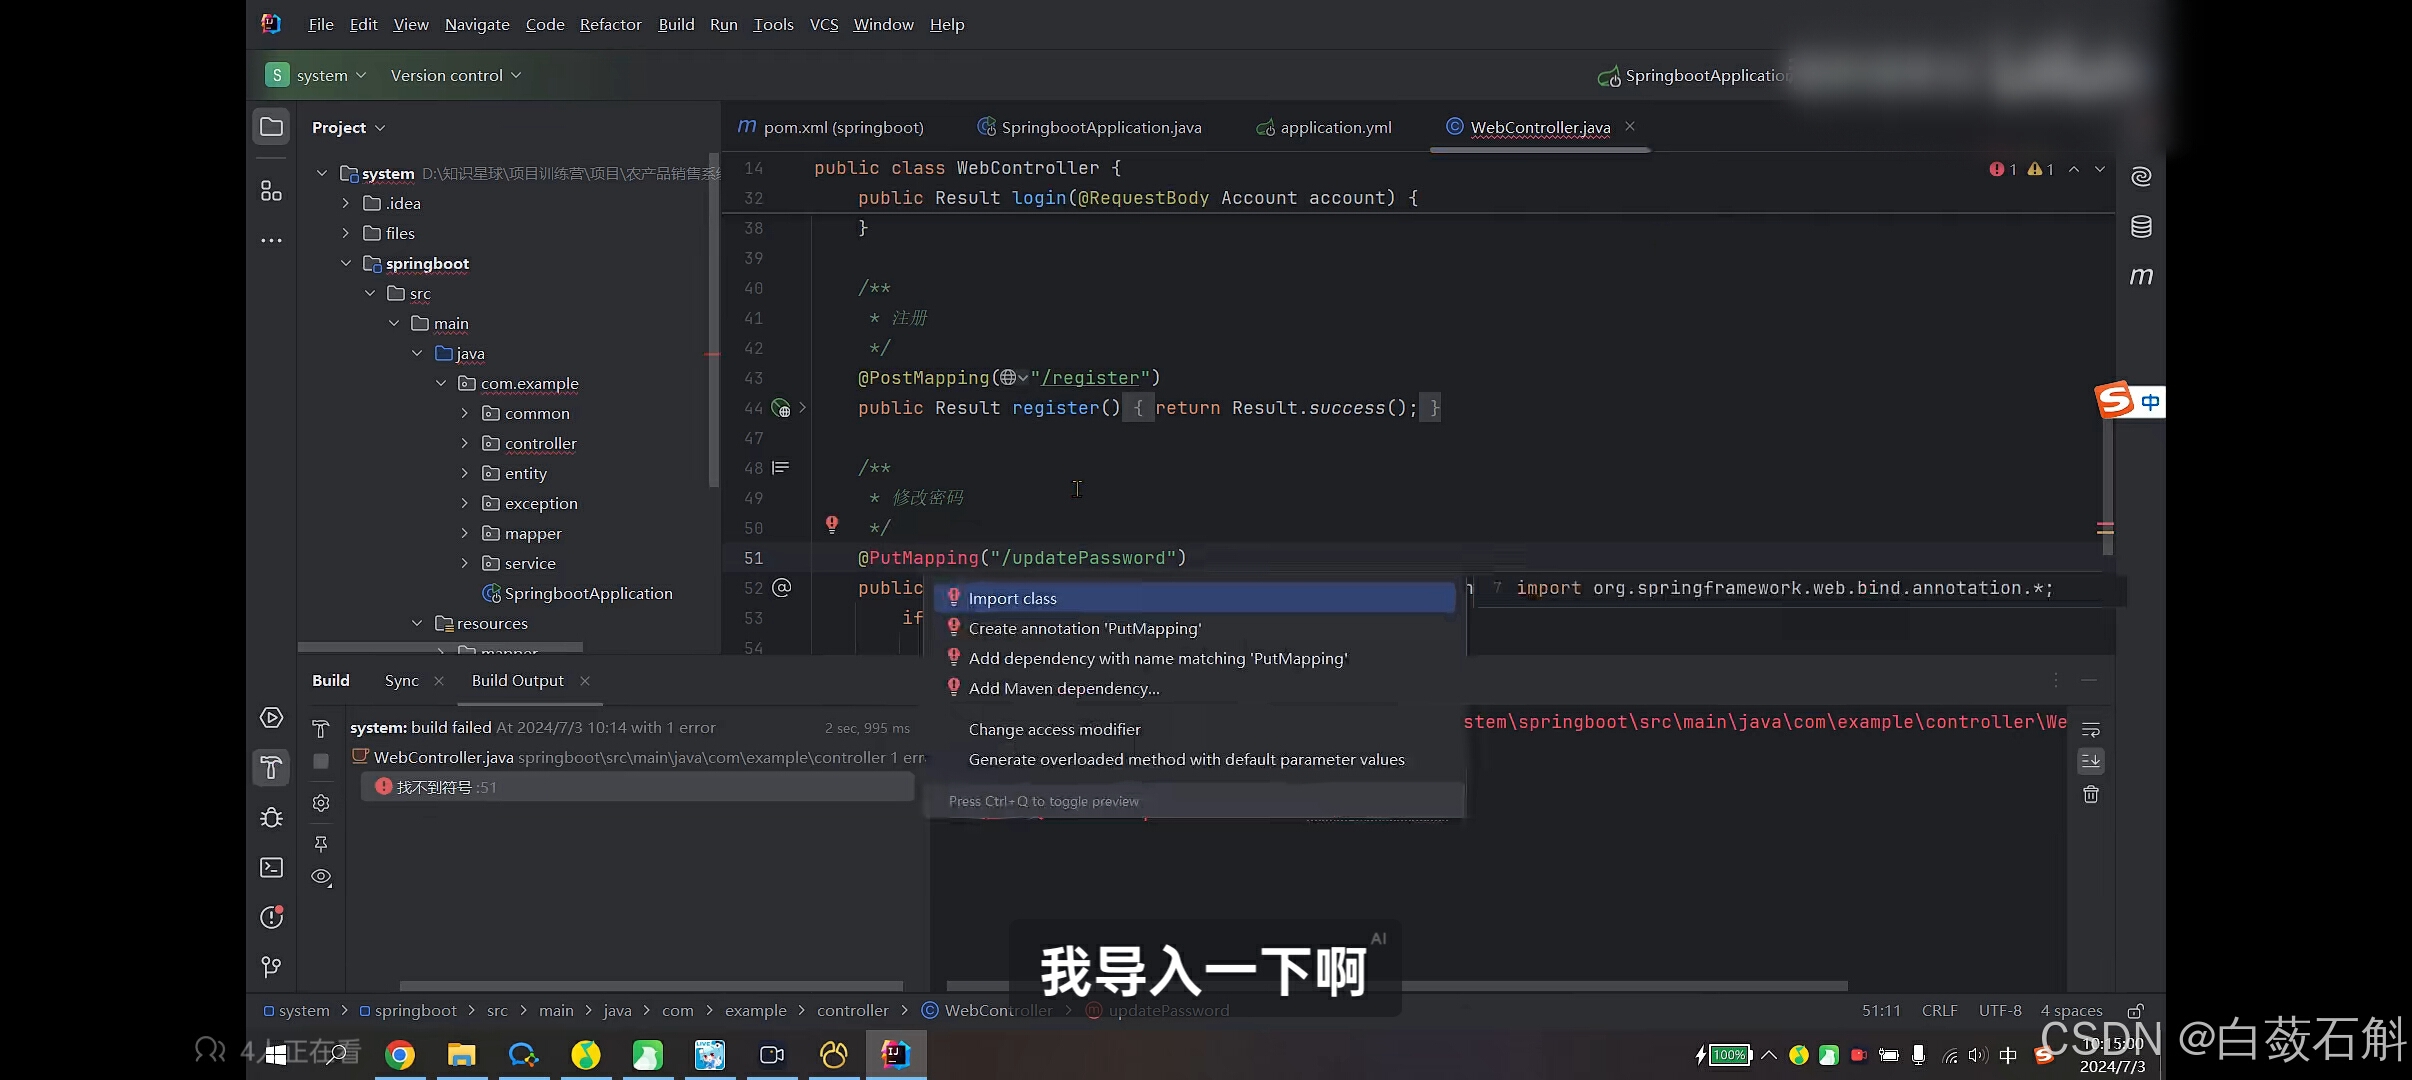Choose Add Maven dependency option
2412x1080 pixels.
click(1064, 688)
